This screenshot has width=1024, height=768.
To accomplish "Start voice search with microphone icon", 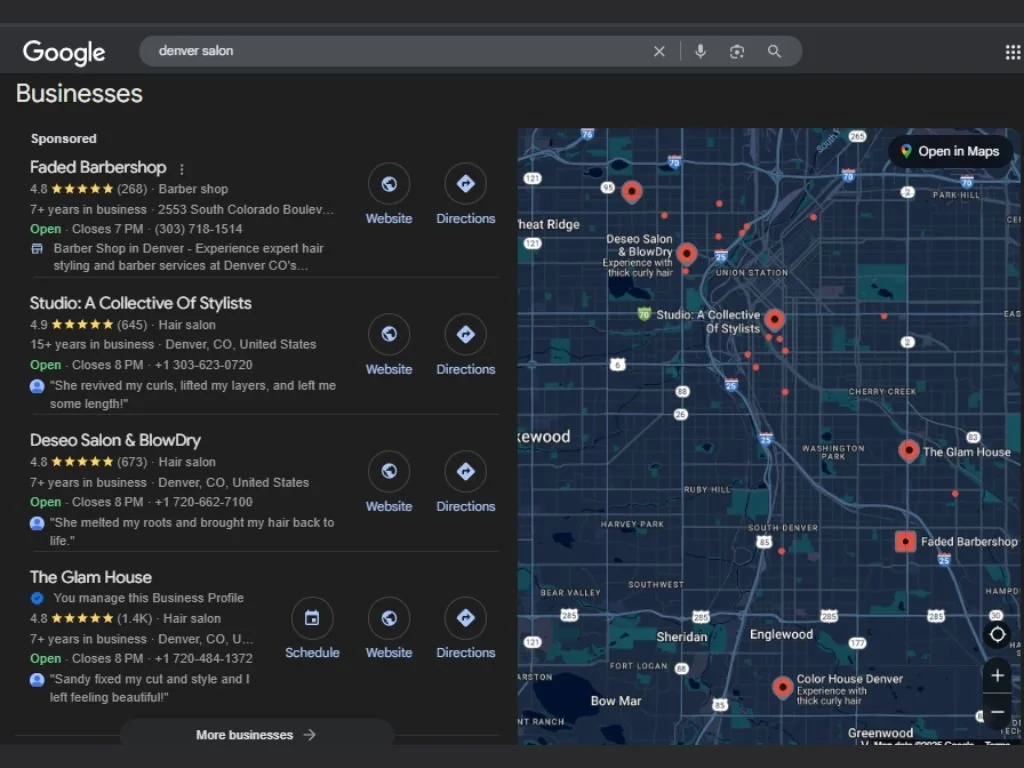I will (x=700, y=51).
